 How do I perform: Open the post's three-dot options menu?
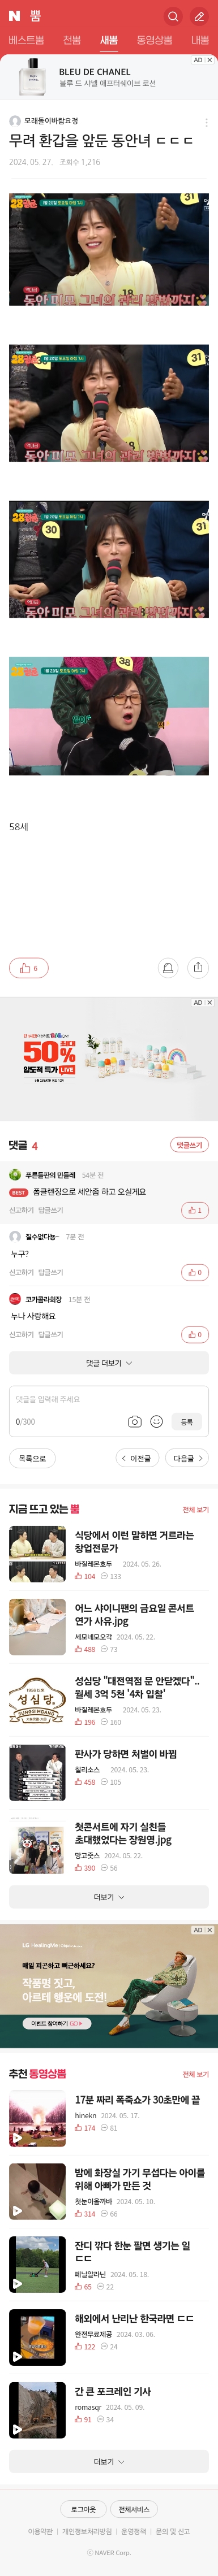[x=206, y=122]
